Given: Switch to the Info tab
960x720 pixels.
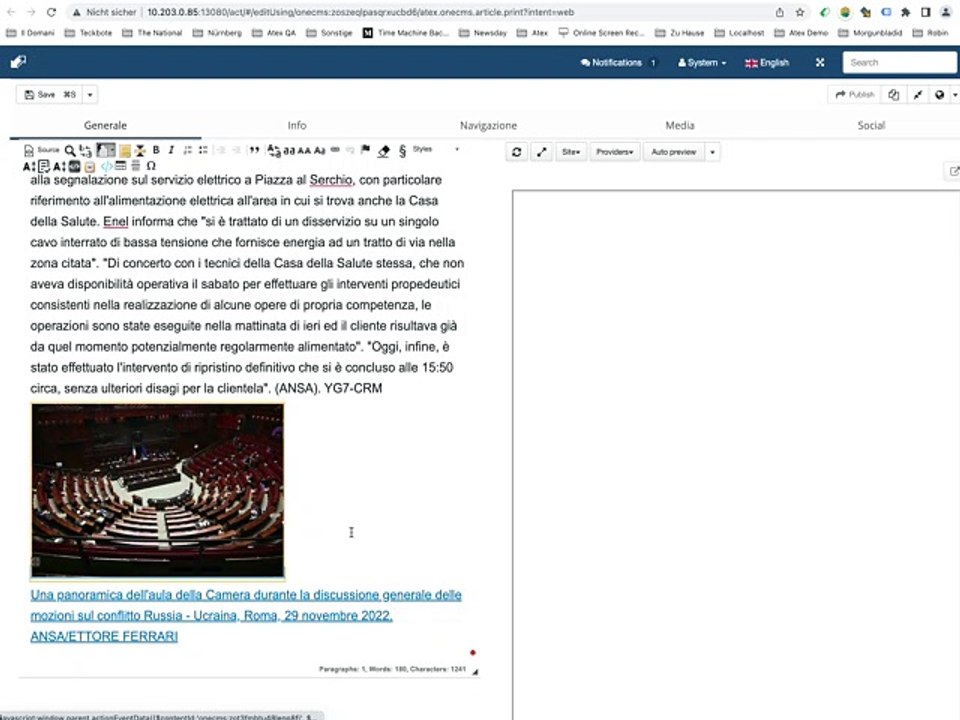Looking at the screenshot, I should point(297,126).
